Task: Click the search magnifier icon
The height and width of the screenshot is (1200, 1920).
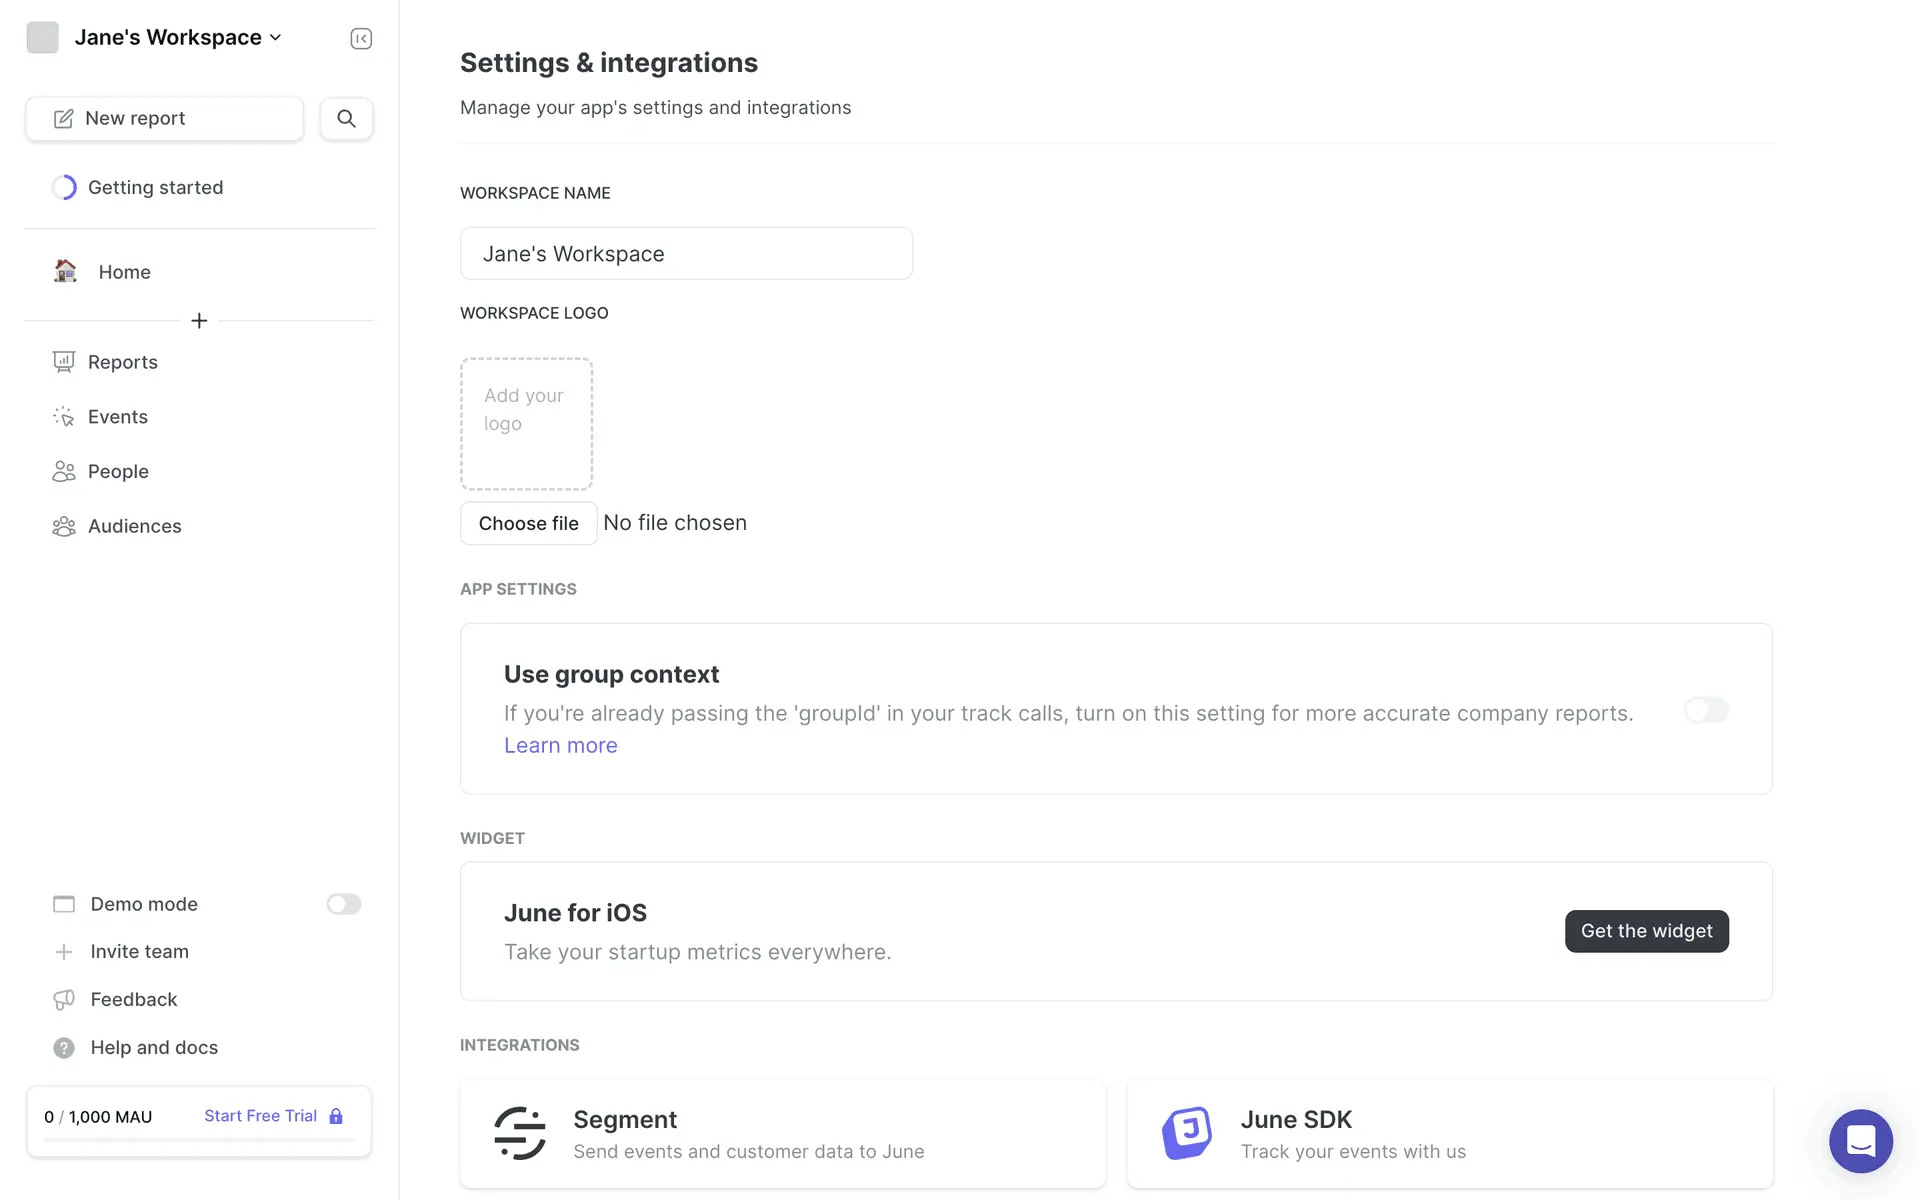Action: (346, 118)
